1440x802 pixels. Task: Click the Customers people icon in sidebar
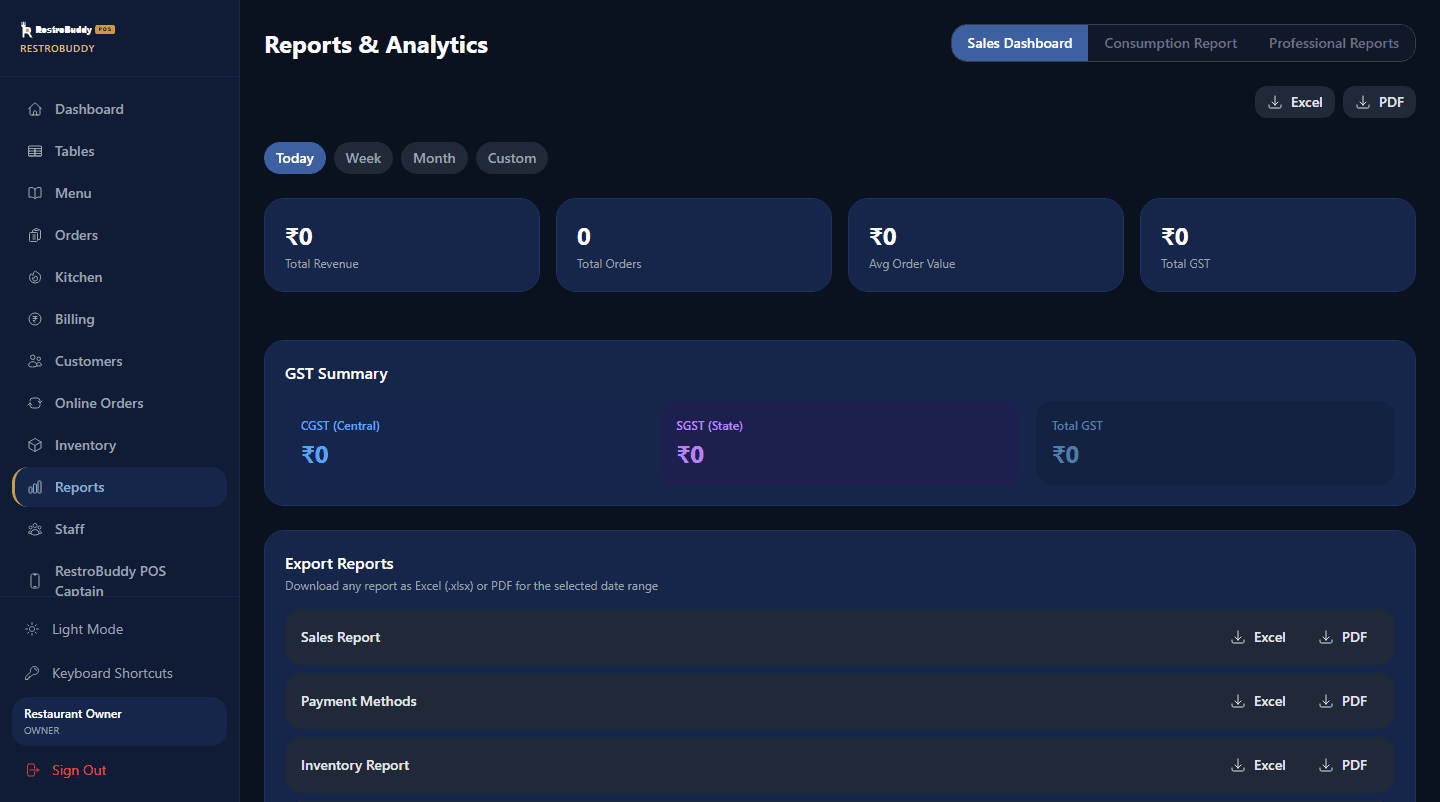[x=35, y=361]
